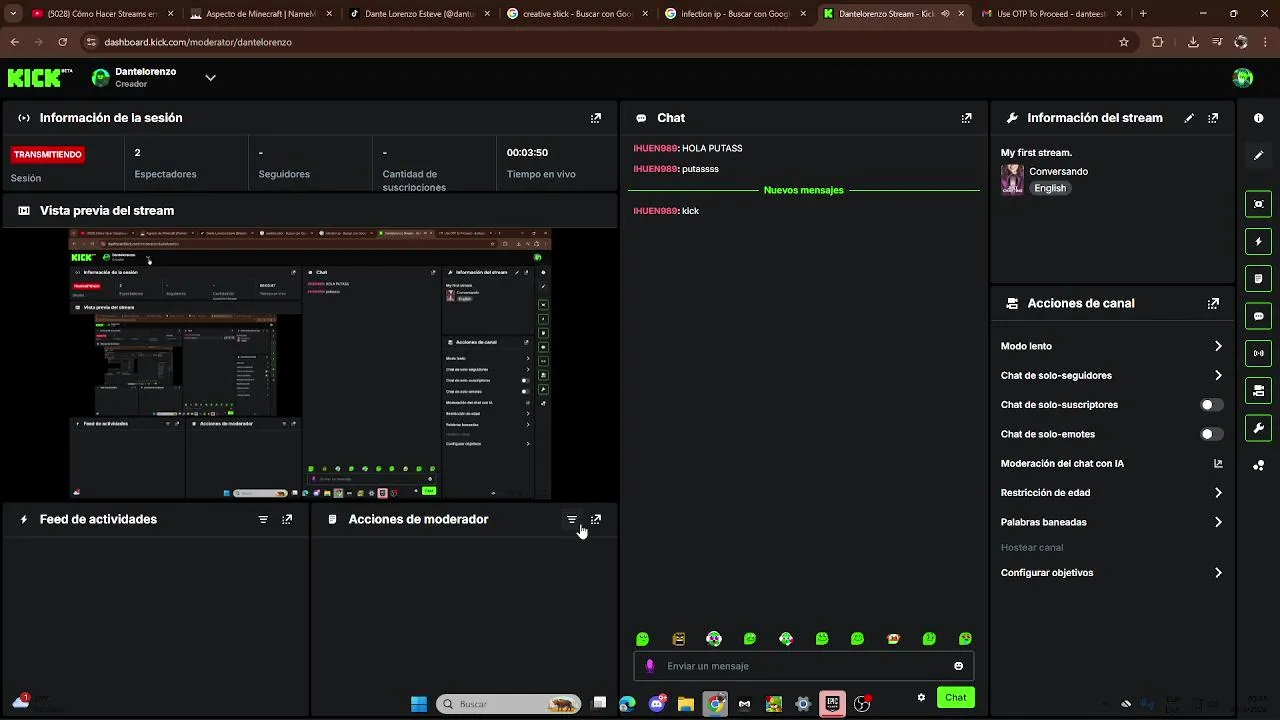Open browser tab search dropdown
This screenshot has height=720, width=1280.
coord(13,14)
